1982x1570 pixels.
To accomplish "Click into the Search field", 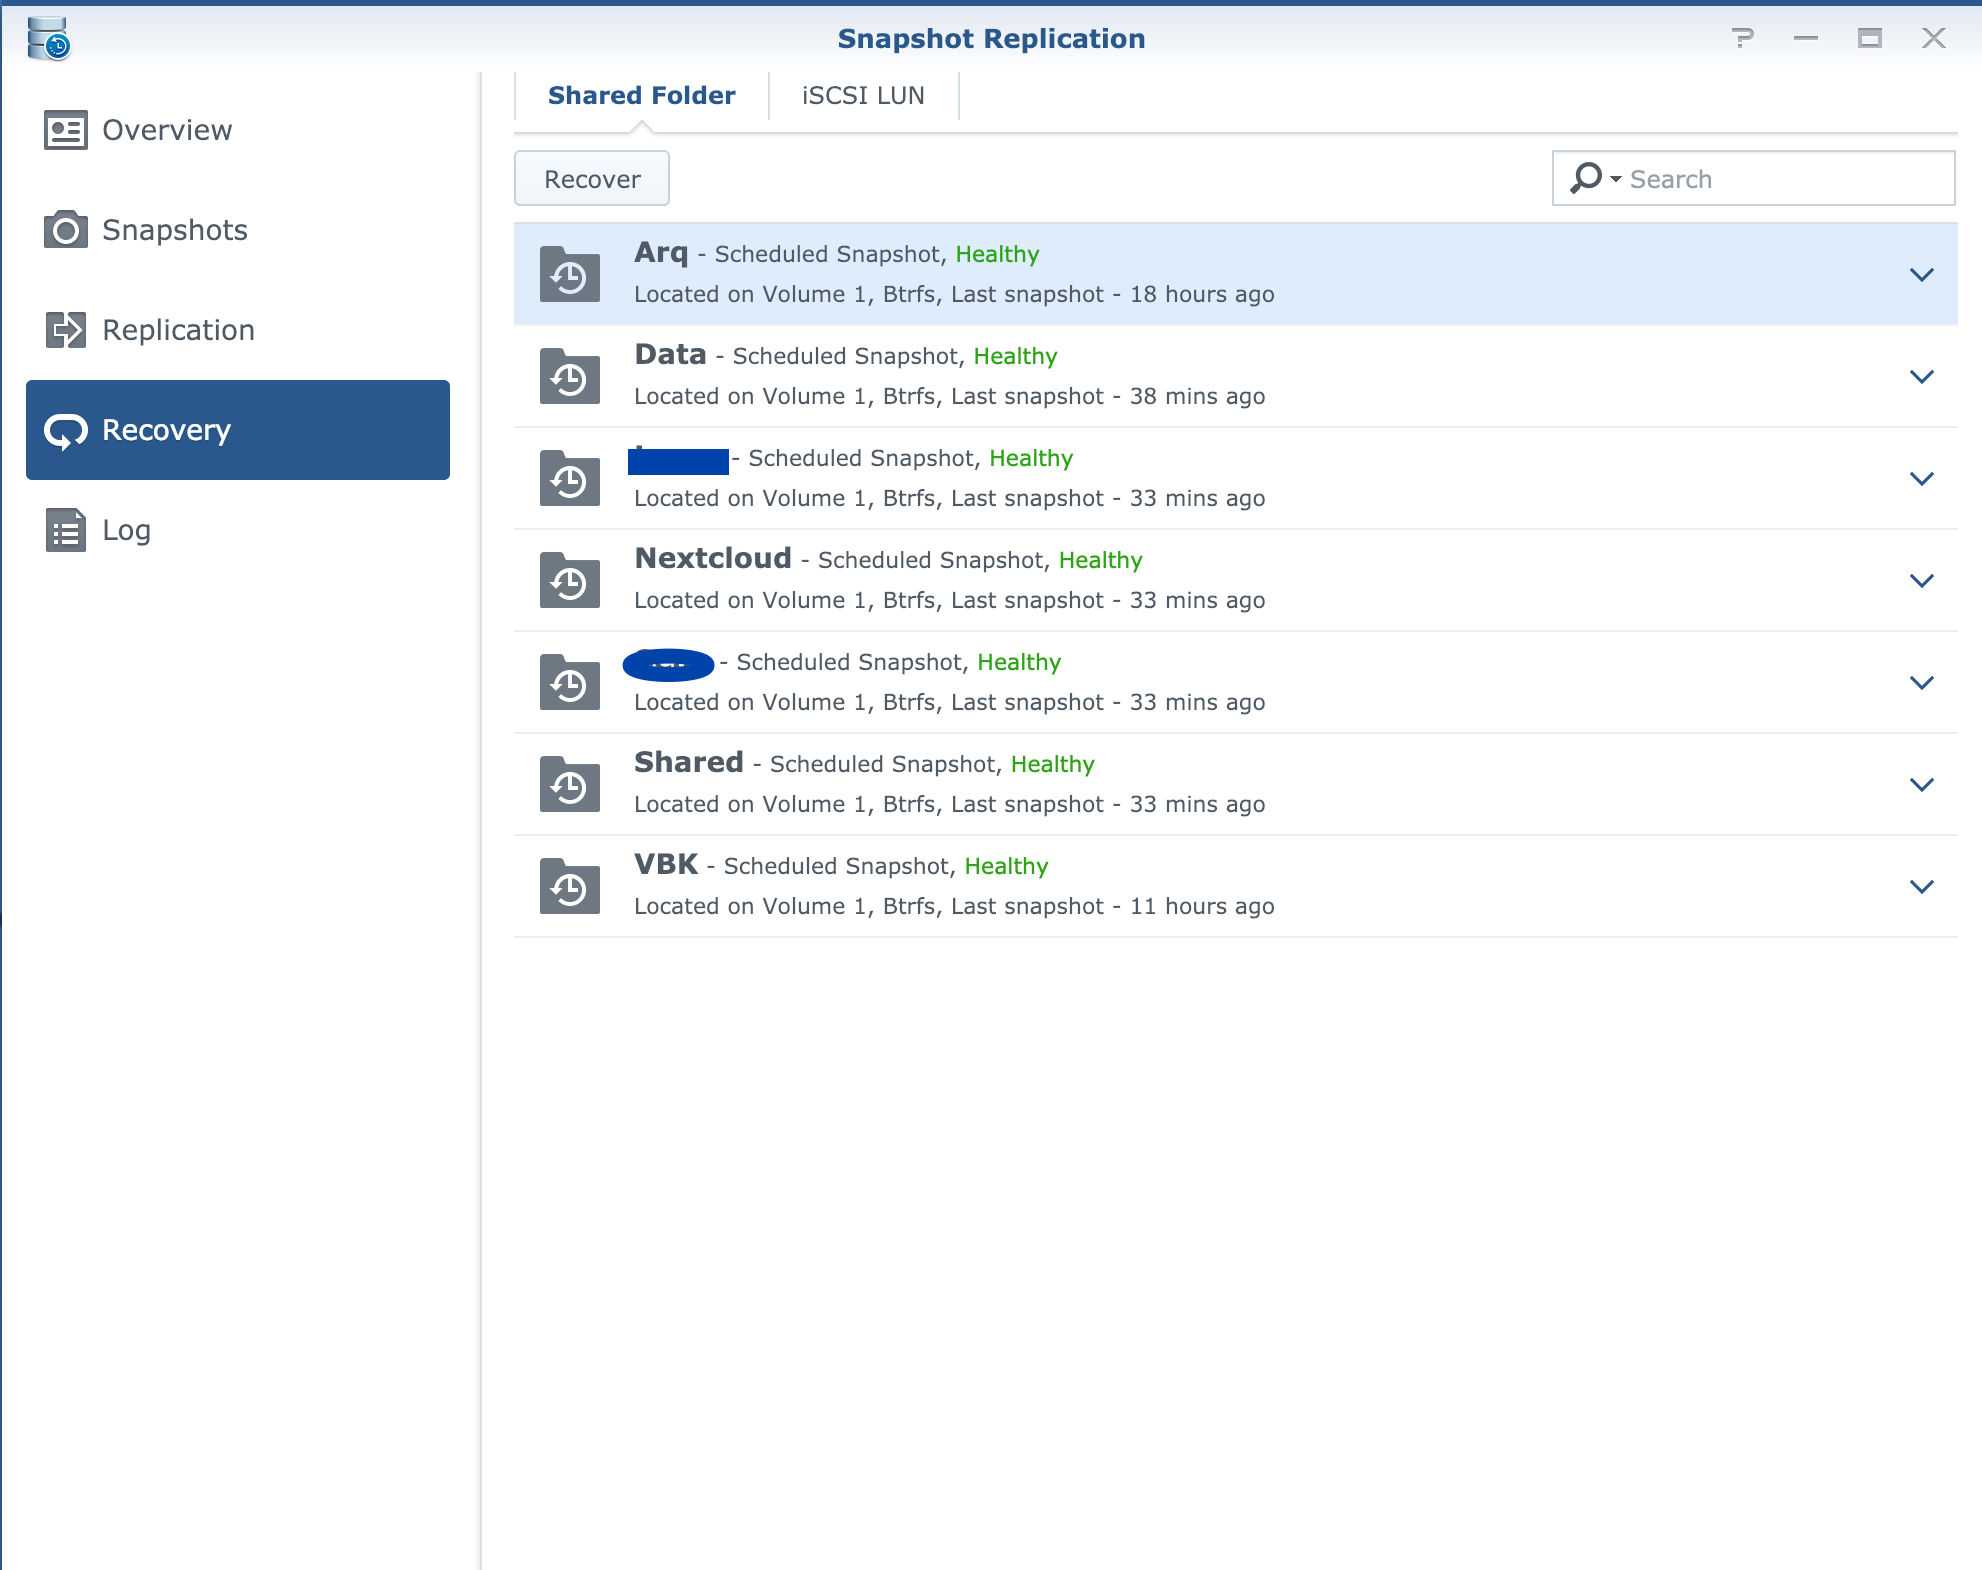I will (1753, 178).
